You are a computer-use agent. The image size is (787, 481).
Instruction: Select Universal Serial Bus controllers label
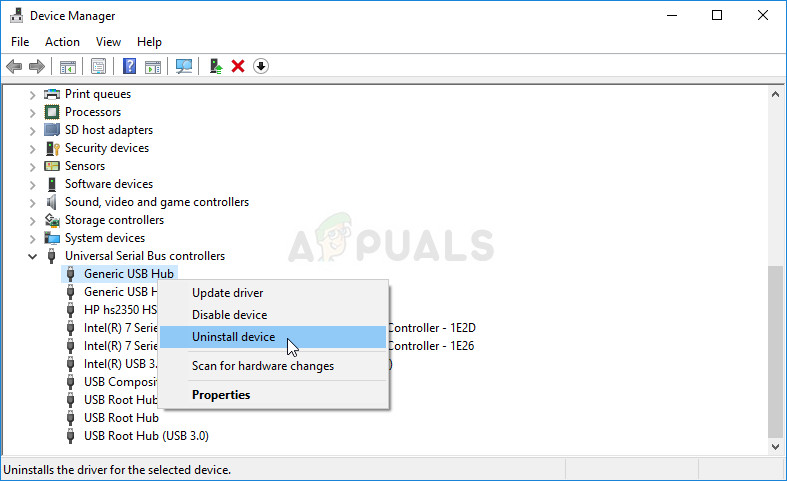point(145,256)
